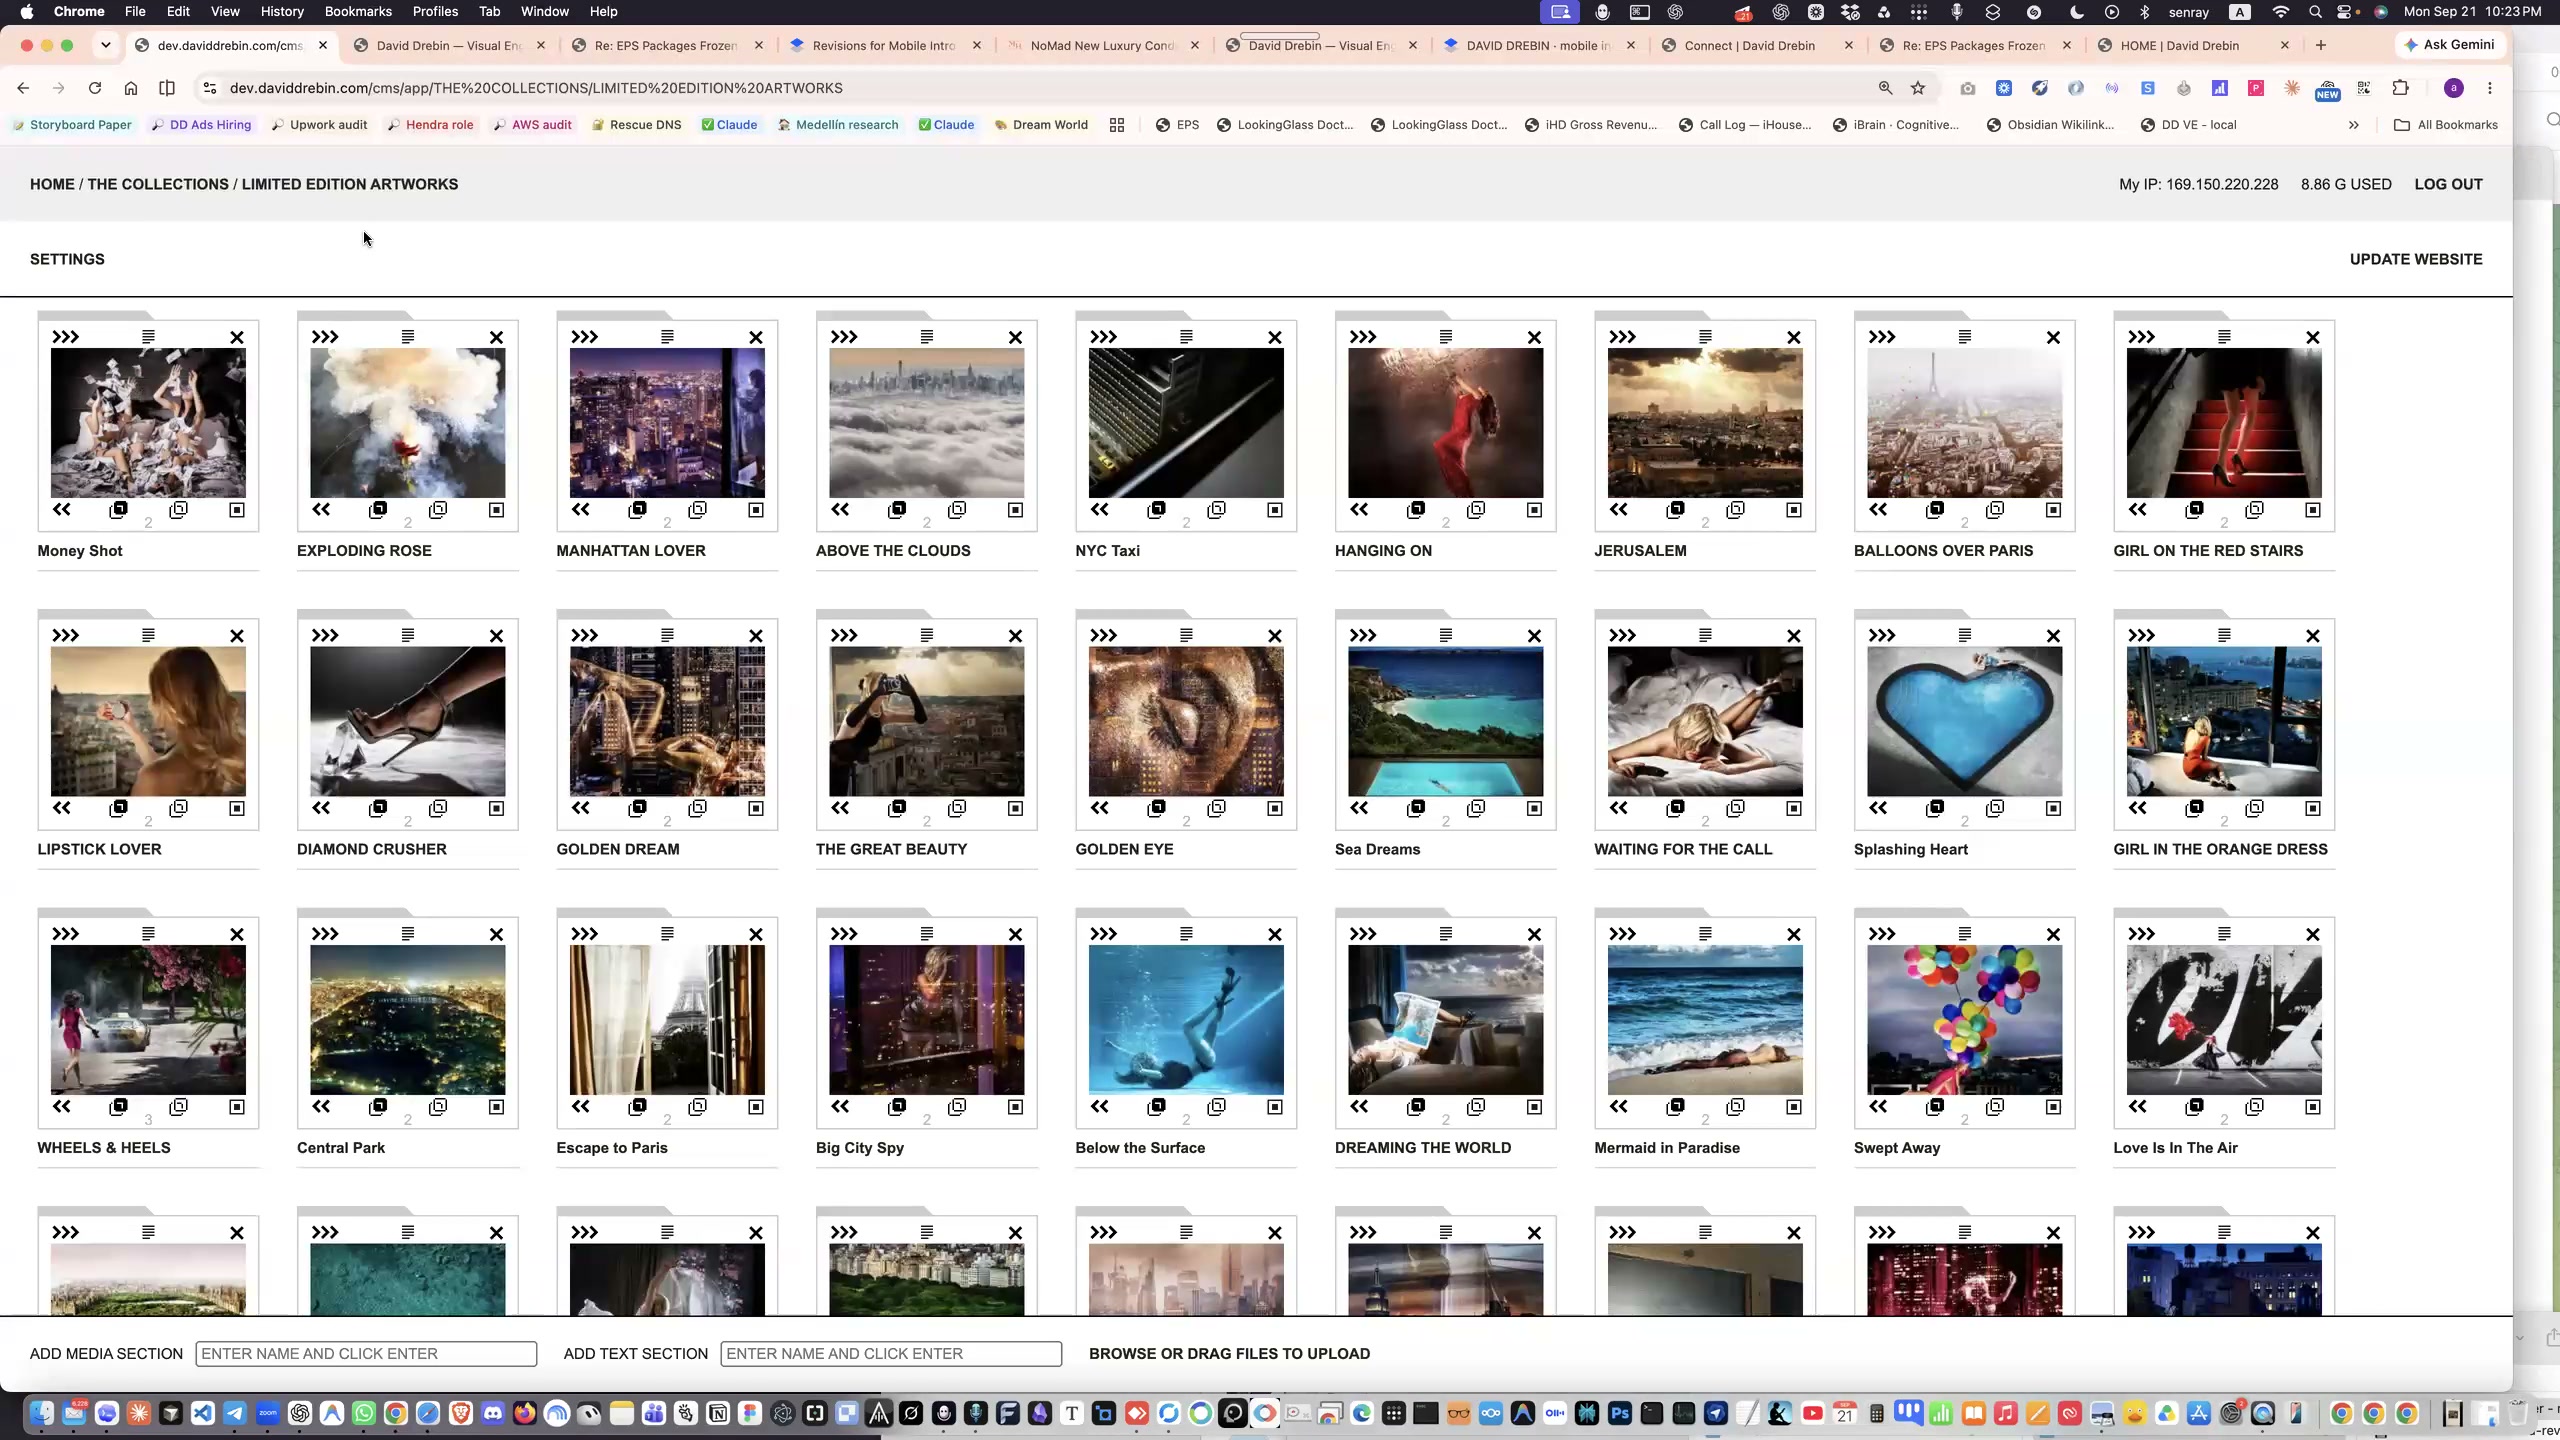This screenshot has width=2560, height=1440.
Task: Click the filled stack icon on DIAMOND CRUSHER
Action: pyautogui.click(x=378, y=808)
